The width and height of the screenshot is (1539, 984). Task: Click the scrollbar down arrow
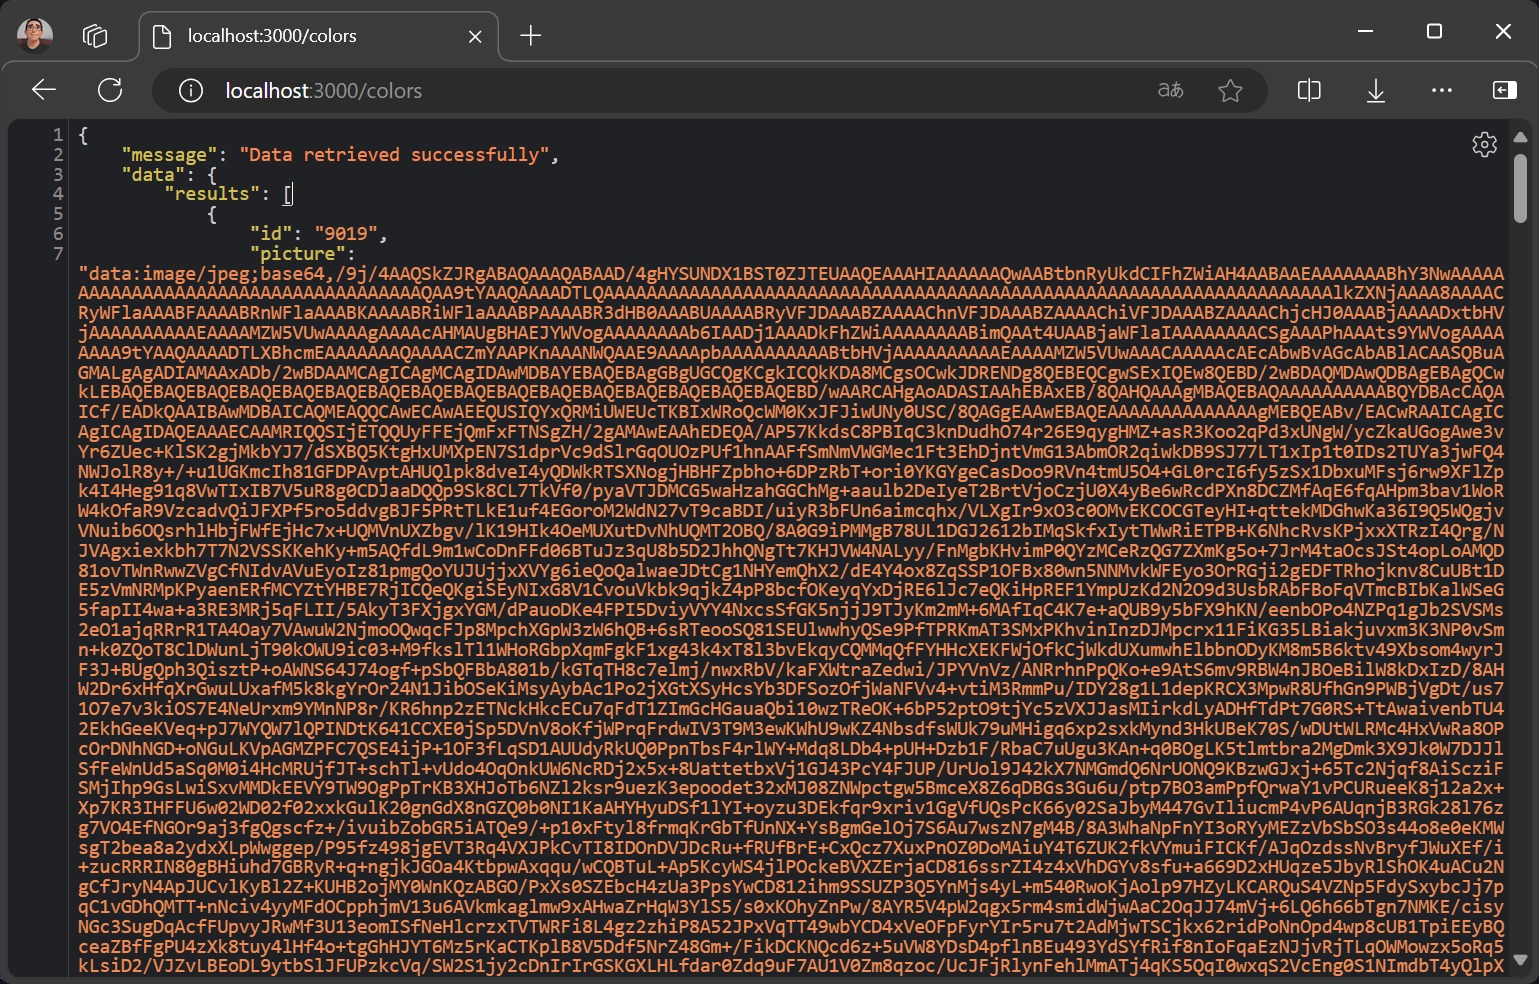pyautogui.click(x=1520, y=960)
